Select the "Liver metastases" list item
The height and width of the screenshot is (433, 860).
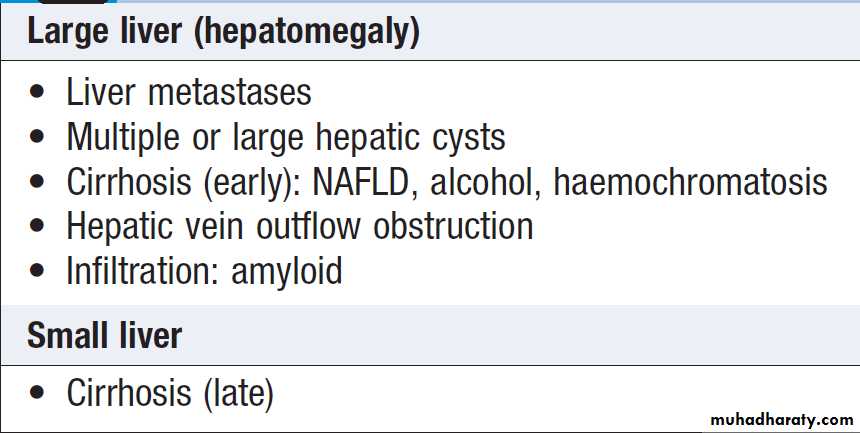coord(189,92)
